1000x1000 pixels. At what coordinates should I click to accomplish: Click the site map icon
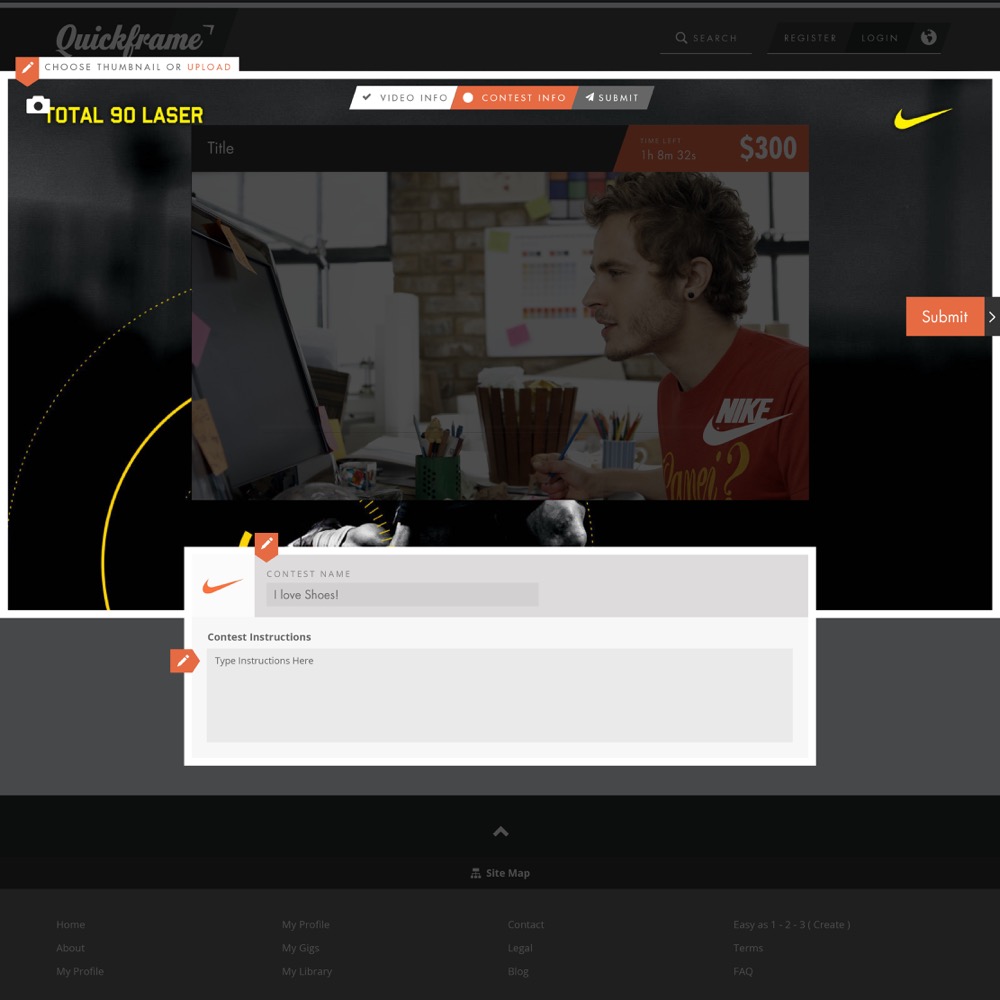476,873
